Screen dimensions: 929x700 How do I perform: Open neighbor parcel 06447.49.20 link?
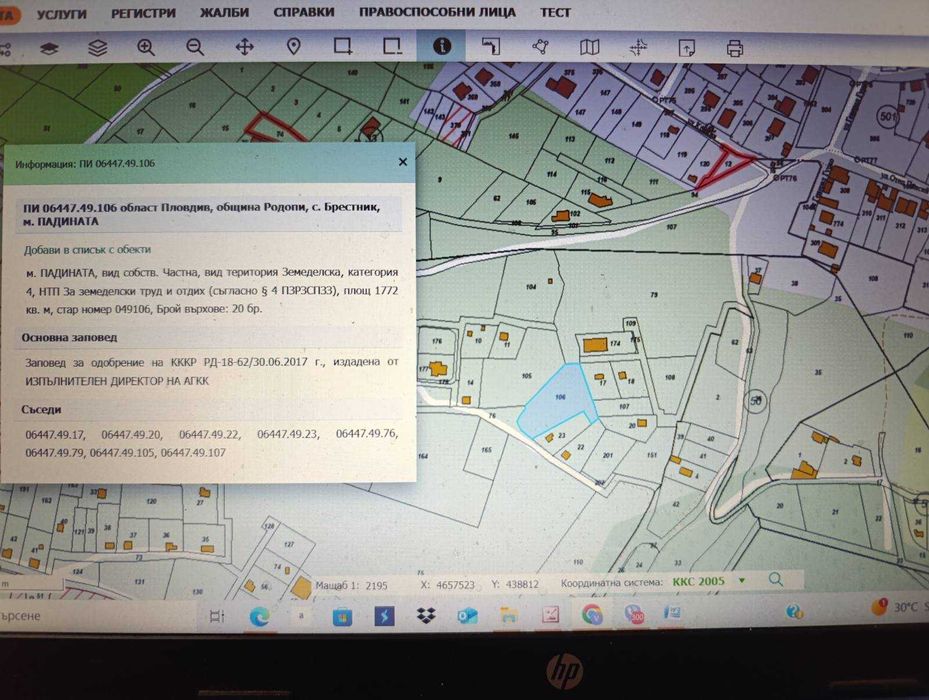tap(131, 434)
